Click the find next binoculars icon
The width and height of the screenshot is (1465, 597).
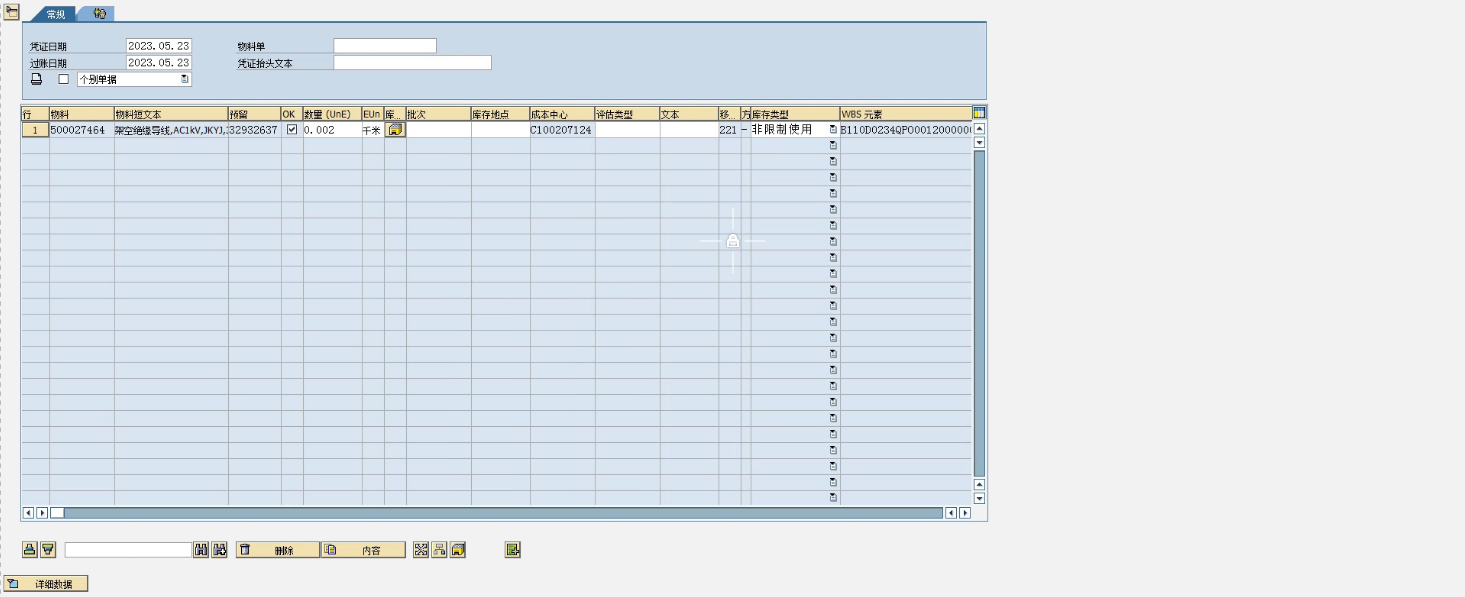coord(219,550)
